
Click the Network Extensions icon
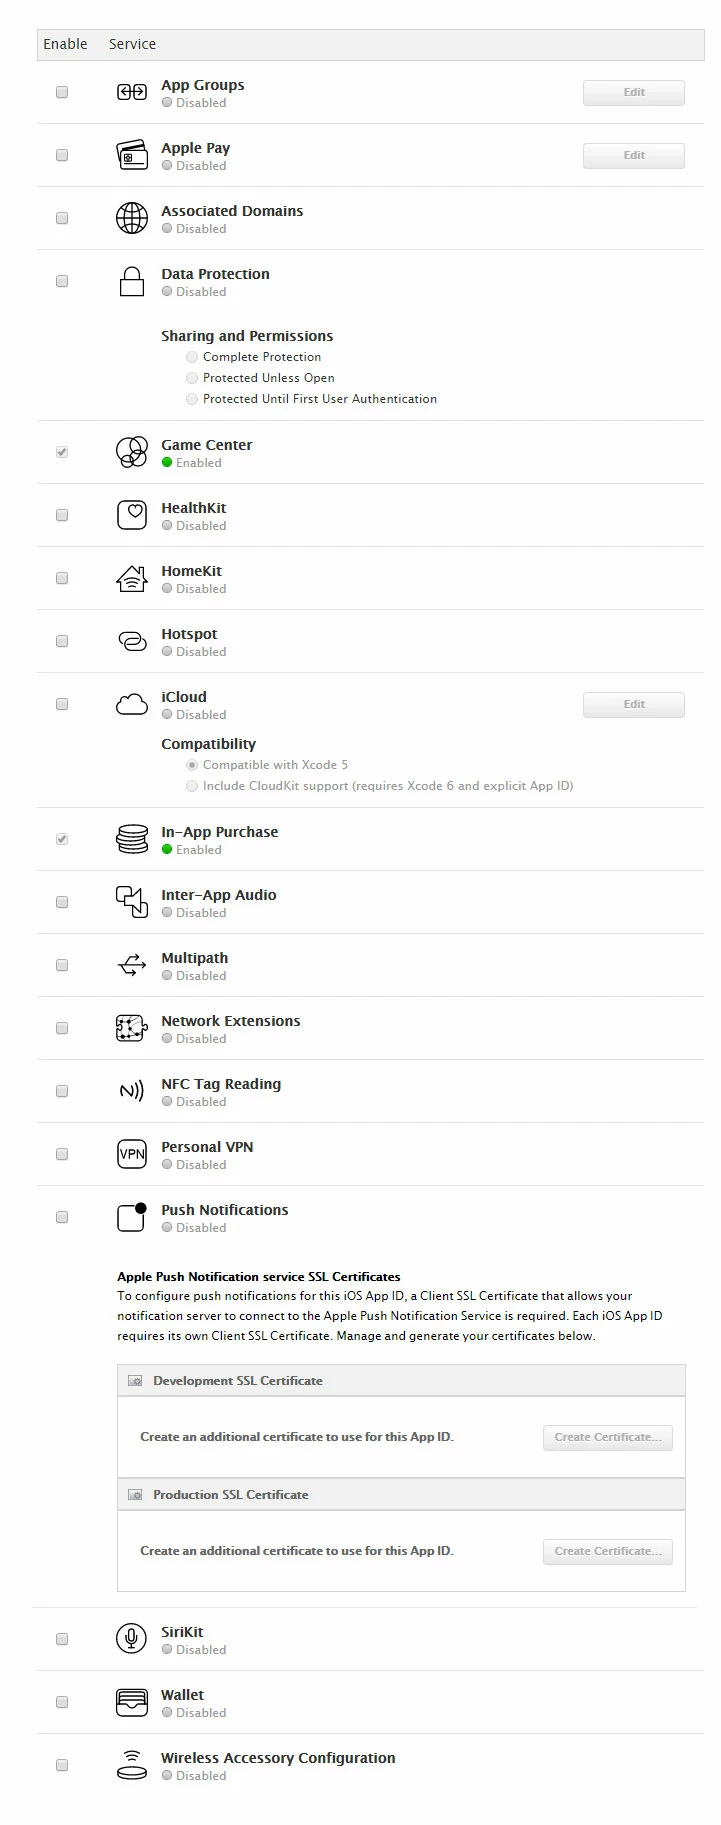(x=132, y=1028)
